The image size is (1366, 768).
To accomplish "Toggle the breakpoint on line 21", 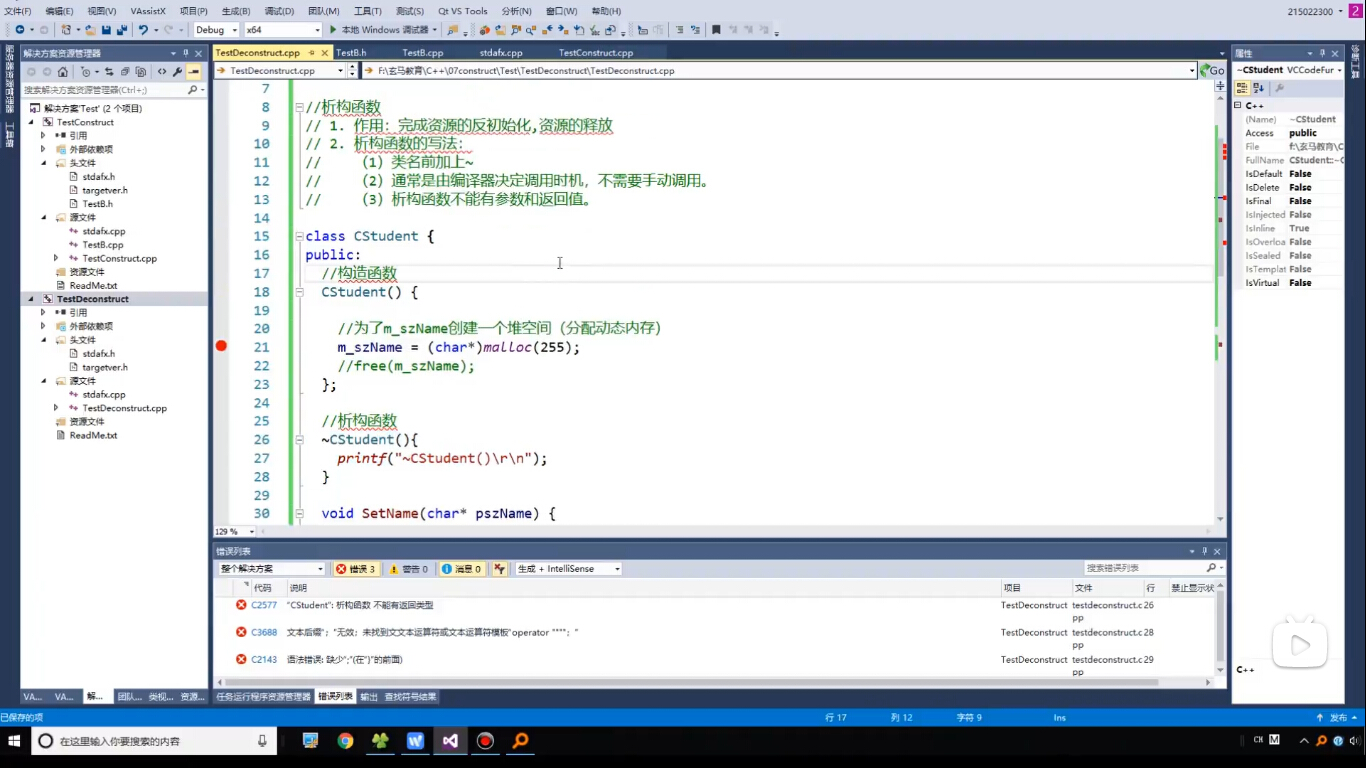I will click(x=221, y=346).
